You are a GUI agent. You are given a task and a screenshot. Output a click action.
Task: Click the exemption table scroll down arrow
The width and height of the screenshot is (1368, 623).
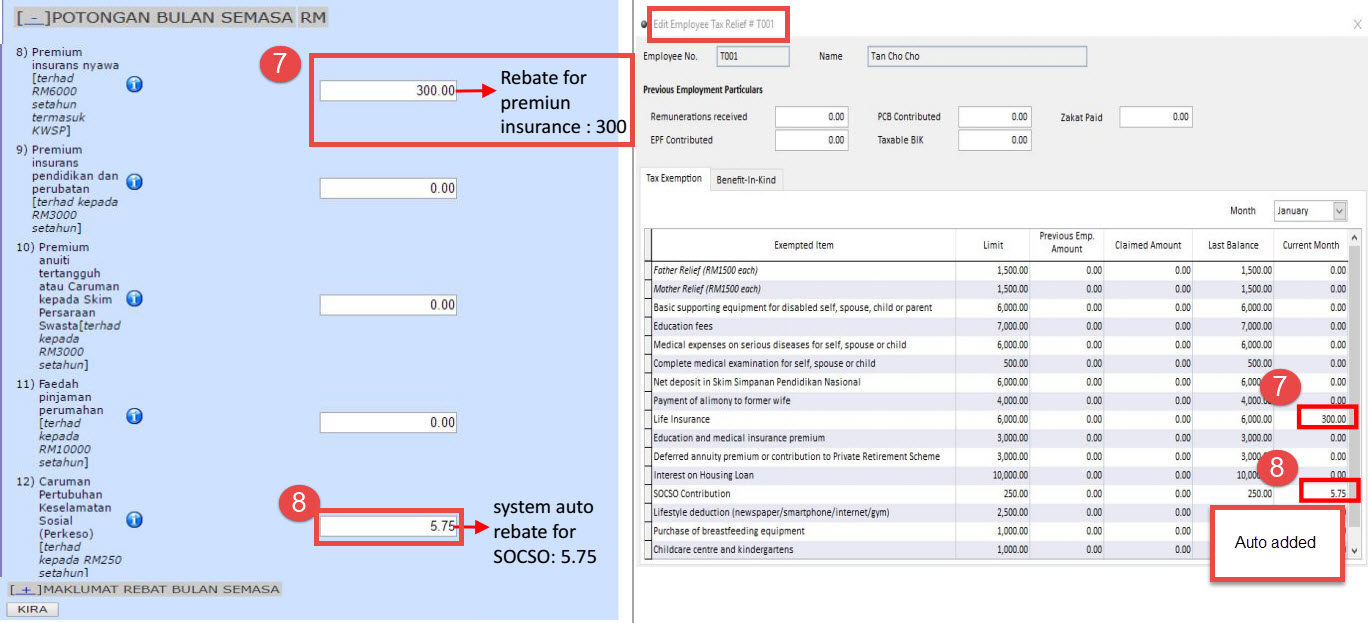(x=1355, y=550)
